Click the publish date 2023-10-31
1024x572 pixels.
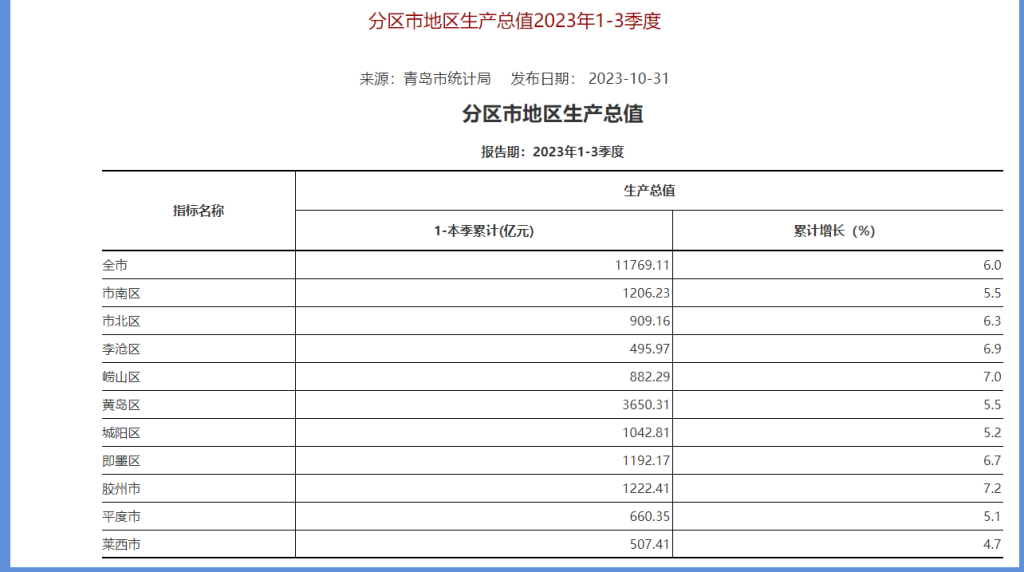(x=628, y=79)
